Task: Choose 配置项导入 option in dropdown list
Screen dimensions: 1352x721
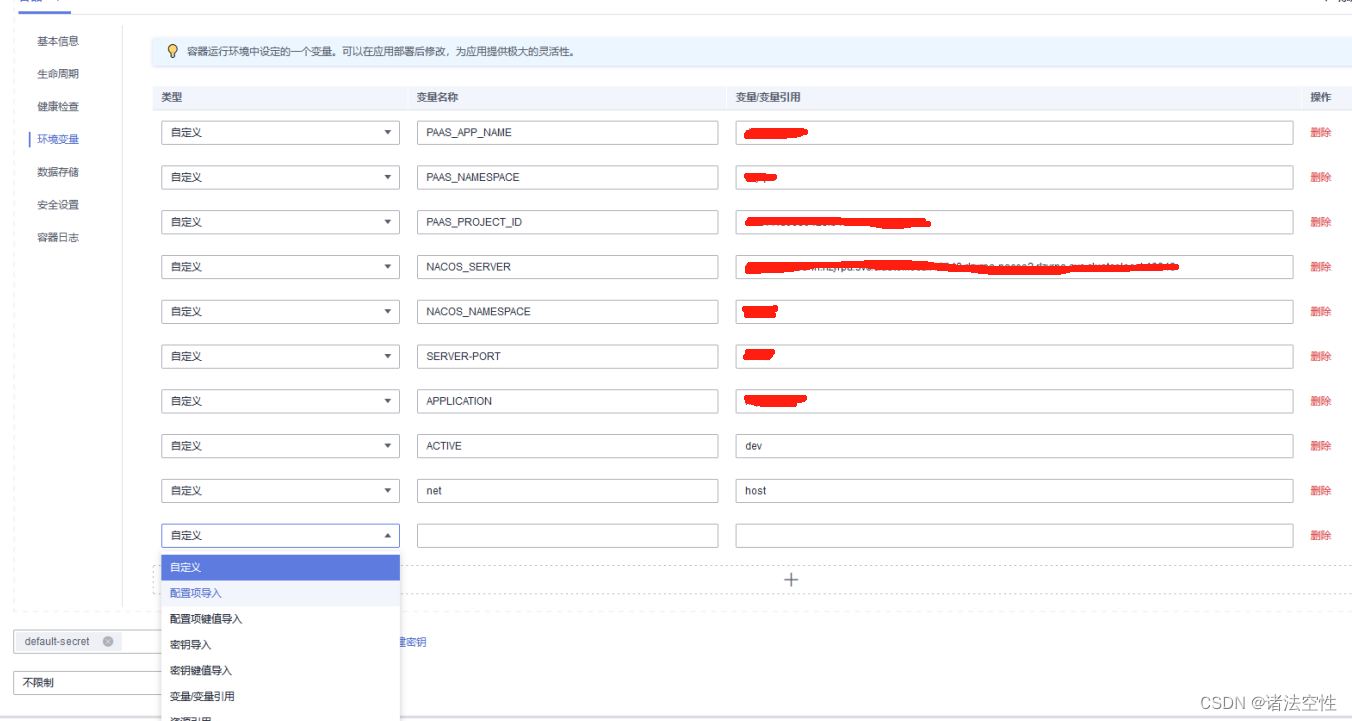Action: click(280, 593)
